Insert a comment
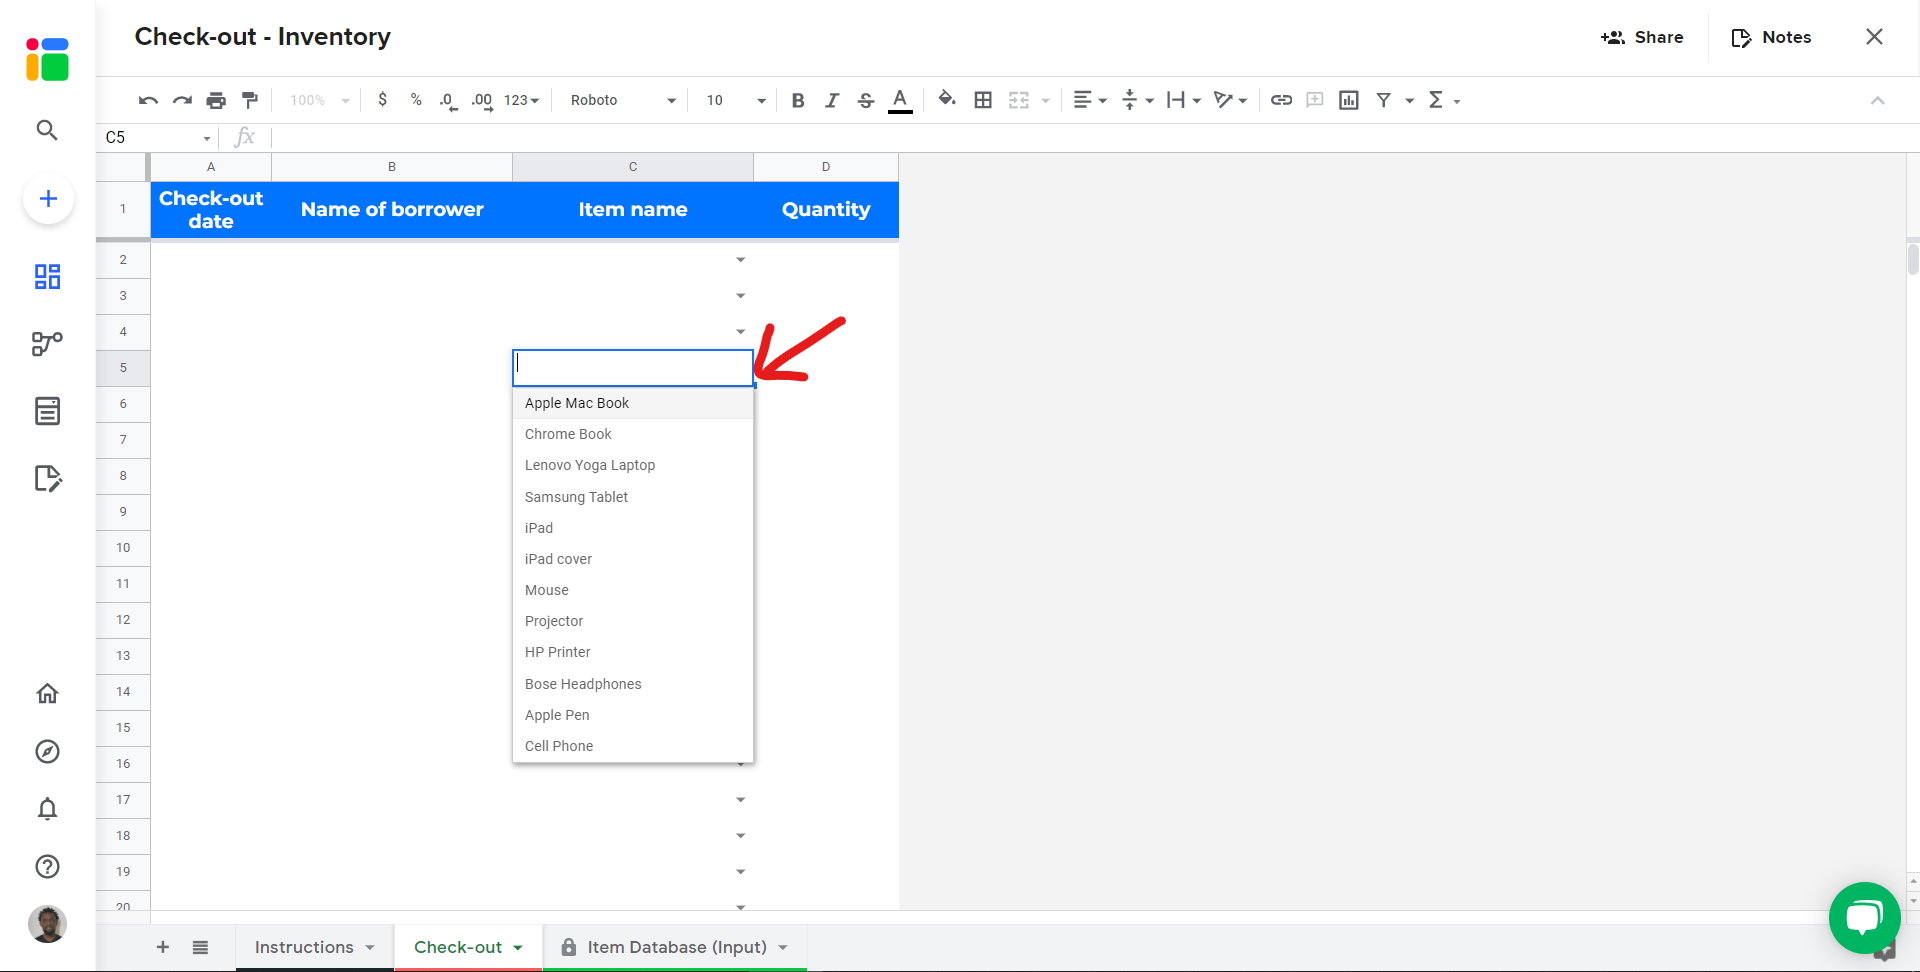Image resolution: width=1920 pixels, height=972 pixels. point(1315,100)
